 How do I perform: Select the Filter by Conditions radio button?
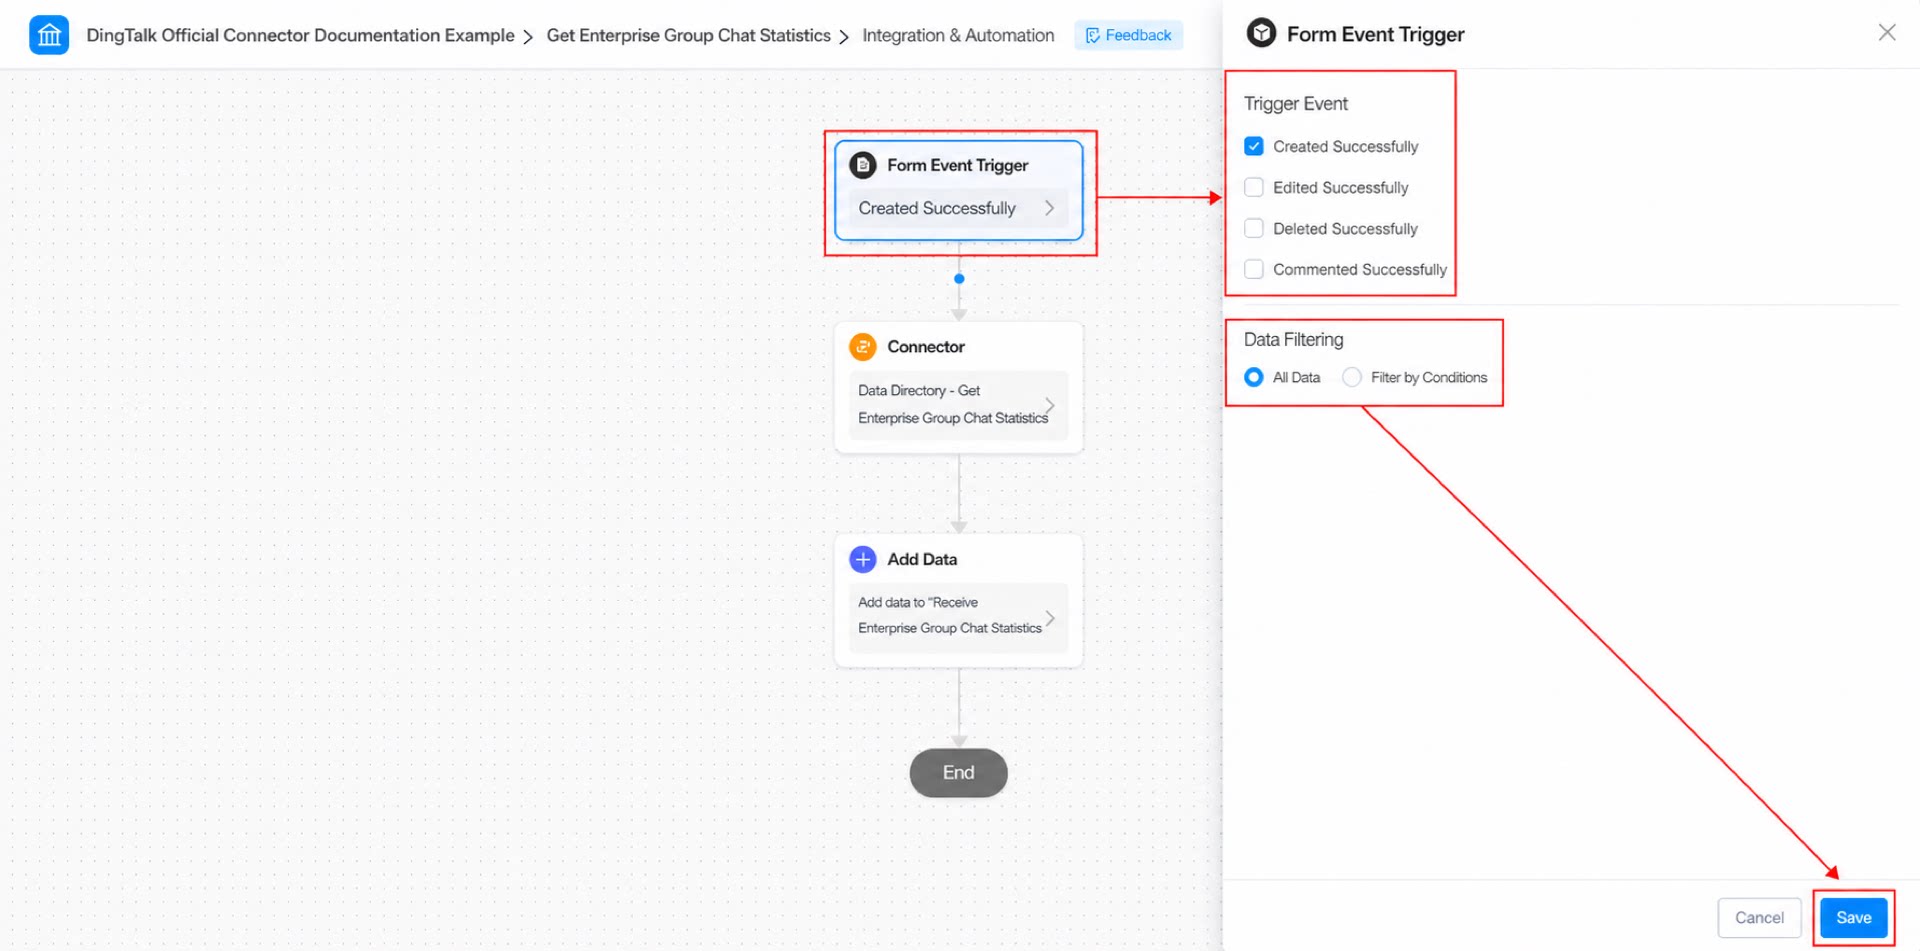pyautogui.click(x=1352, y=377)
